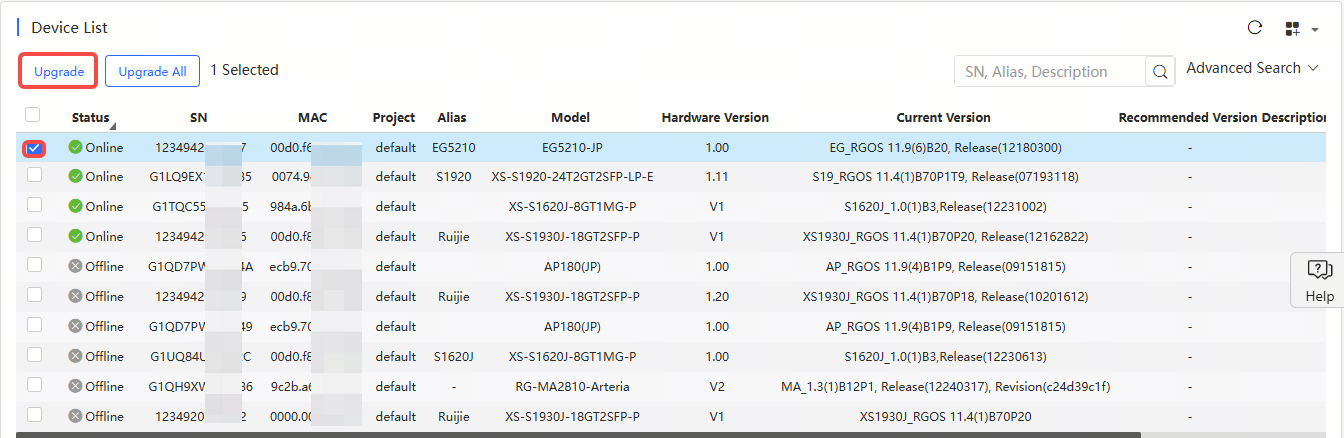This screenshot has width=1344, height=438.
Task: Click the Current Version column header
Action: pos(943,118)
